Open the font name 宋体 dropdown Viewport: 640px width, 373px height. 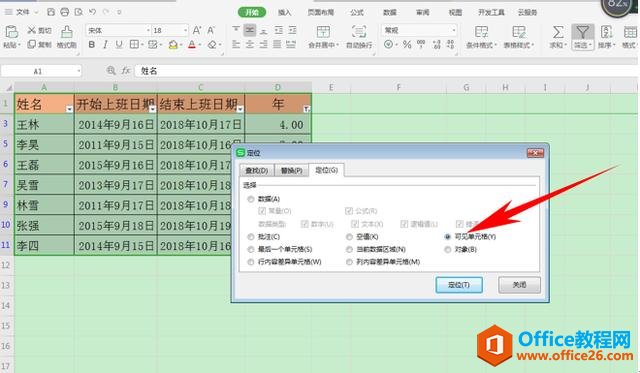(x=148, y=30)
